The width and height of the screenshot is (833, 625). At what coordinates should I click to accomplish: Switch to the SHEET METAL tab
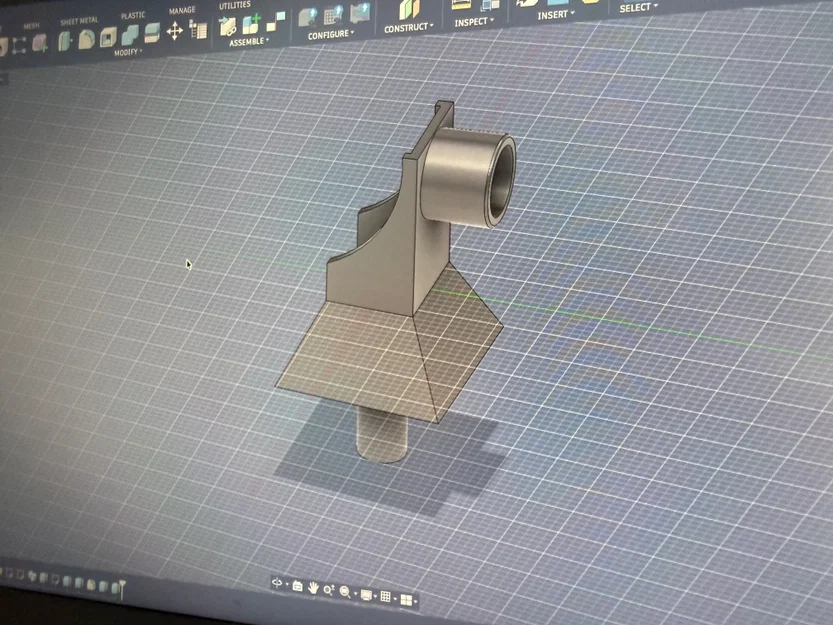click(79, 21)
